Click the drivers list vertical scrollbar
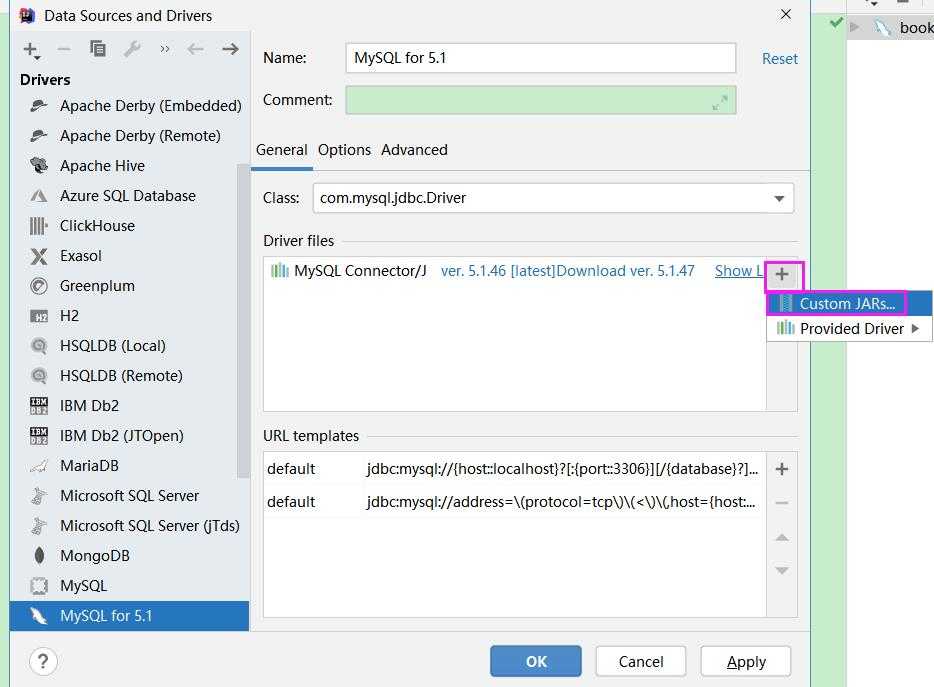Screen dimensions: 934x687 pyautogui.click(x=242, y=321)
